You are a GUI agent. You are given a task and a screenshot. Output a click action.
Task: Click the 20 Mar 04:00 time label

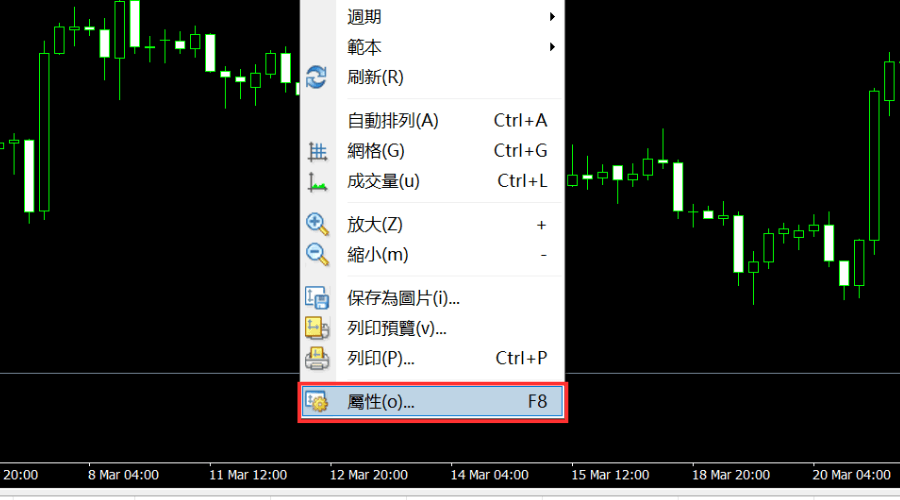(x=851, y=475)
